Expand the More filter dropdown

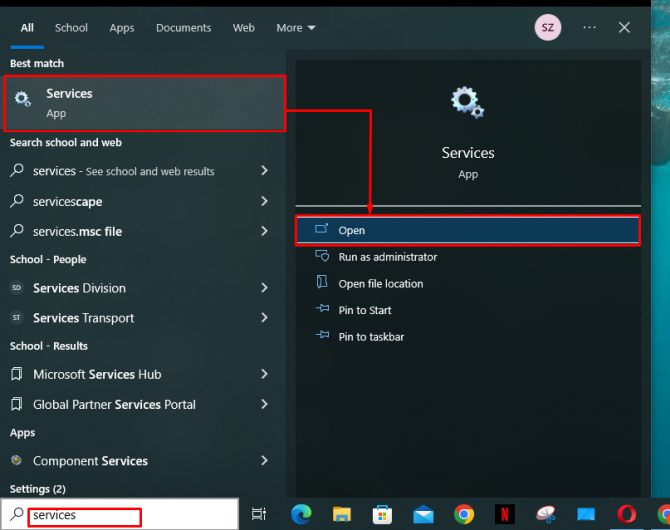pyautogui.click(x=296, y=28)
